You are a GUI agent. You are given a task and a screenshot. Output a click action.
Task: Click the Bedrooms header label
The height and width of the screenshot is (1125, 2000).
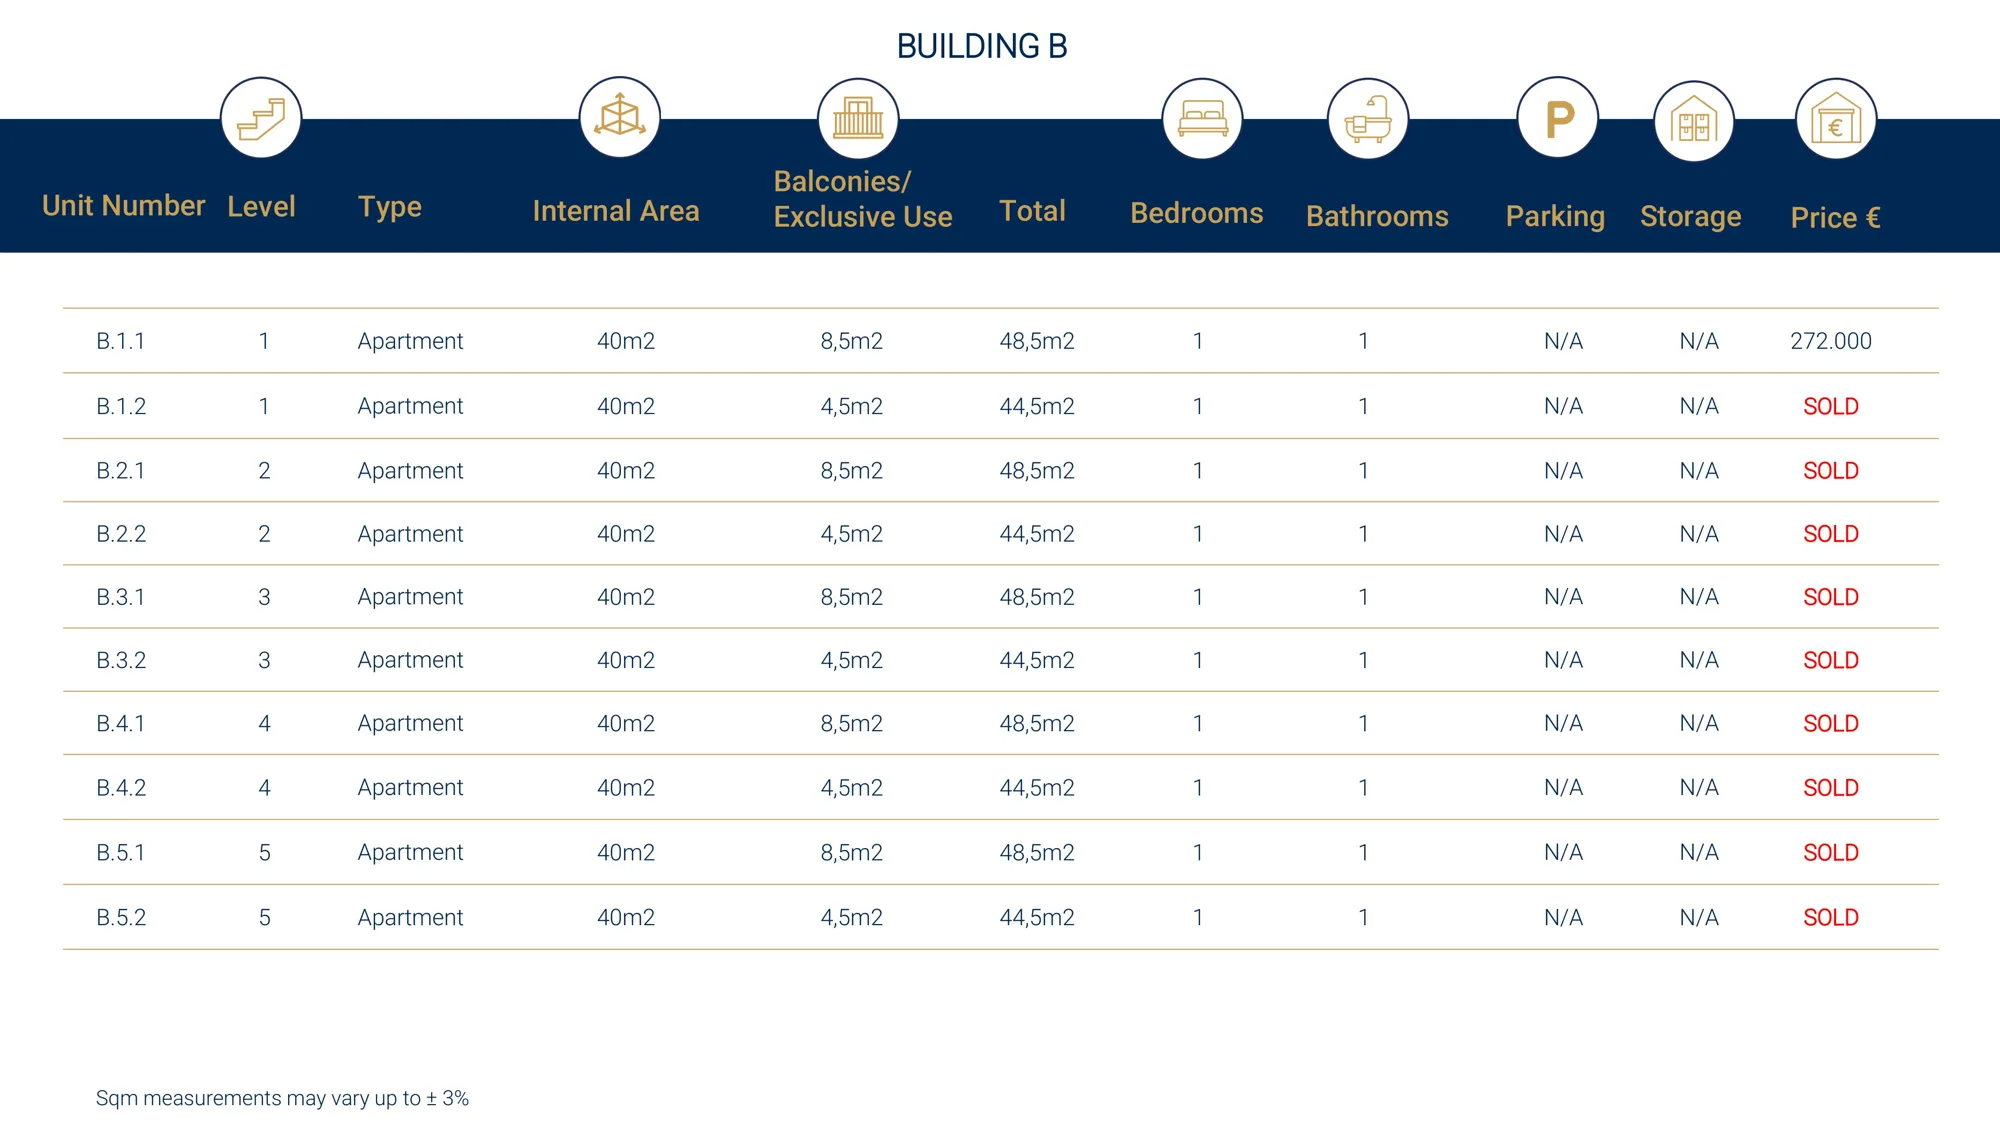click(1196, 213)
